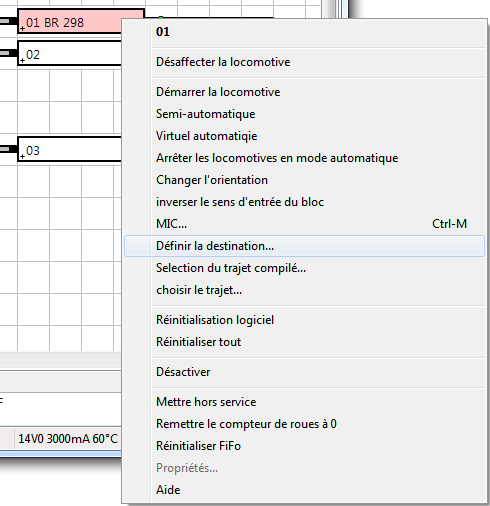Choose Démarrer la locomotive

[x=304, y=92]
